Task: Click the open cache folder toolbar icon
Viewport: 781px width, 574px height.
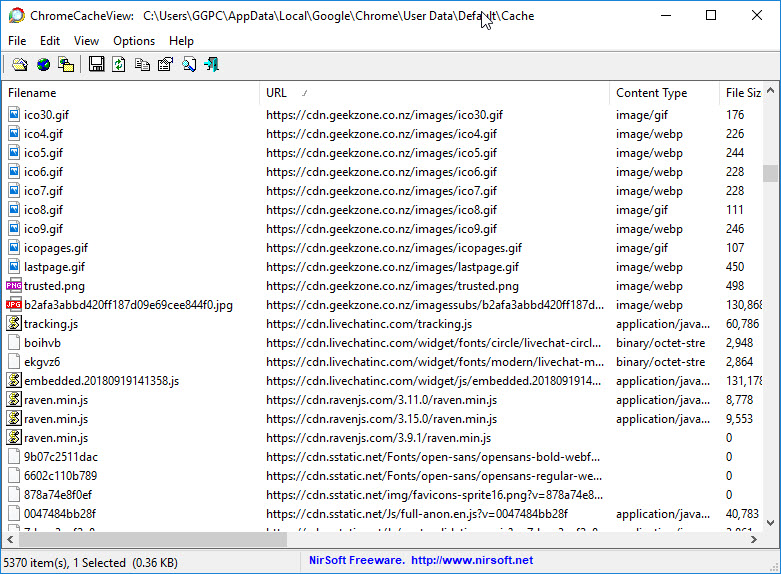Action: (20, 65)
